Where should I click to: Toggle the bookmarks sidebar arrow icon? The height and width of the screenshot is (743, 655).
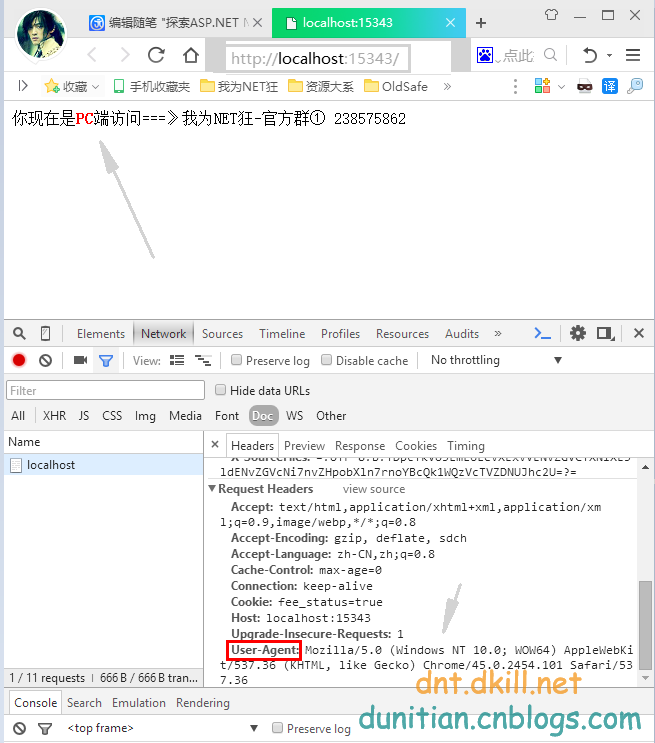(x=23, y=86)
